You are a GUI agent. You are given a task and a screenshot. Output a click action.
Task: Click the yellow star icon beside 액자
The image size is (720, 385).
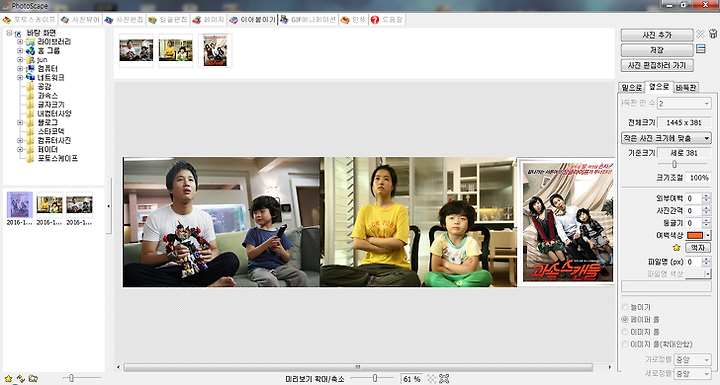[x=676, y=248]
